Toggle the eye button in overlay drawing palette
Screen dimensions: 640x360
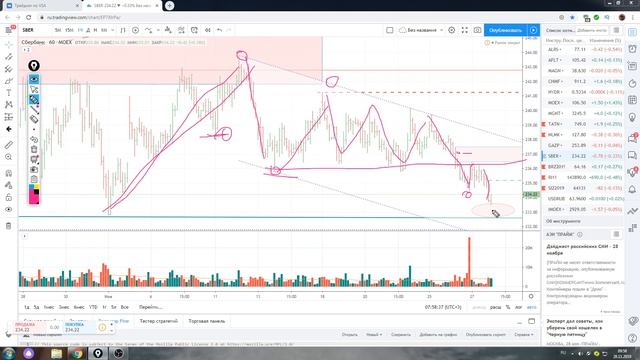34,79
